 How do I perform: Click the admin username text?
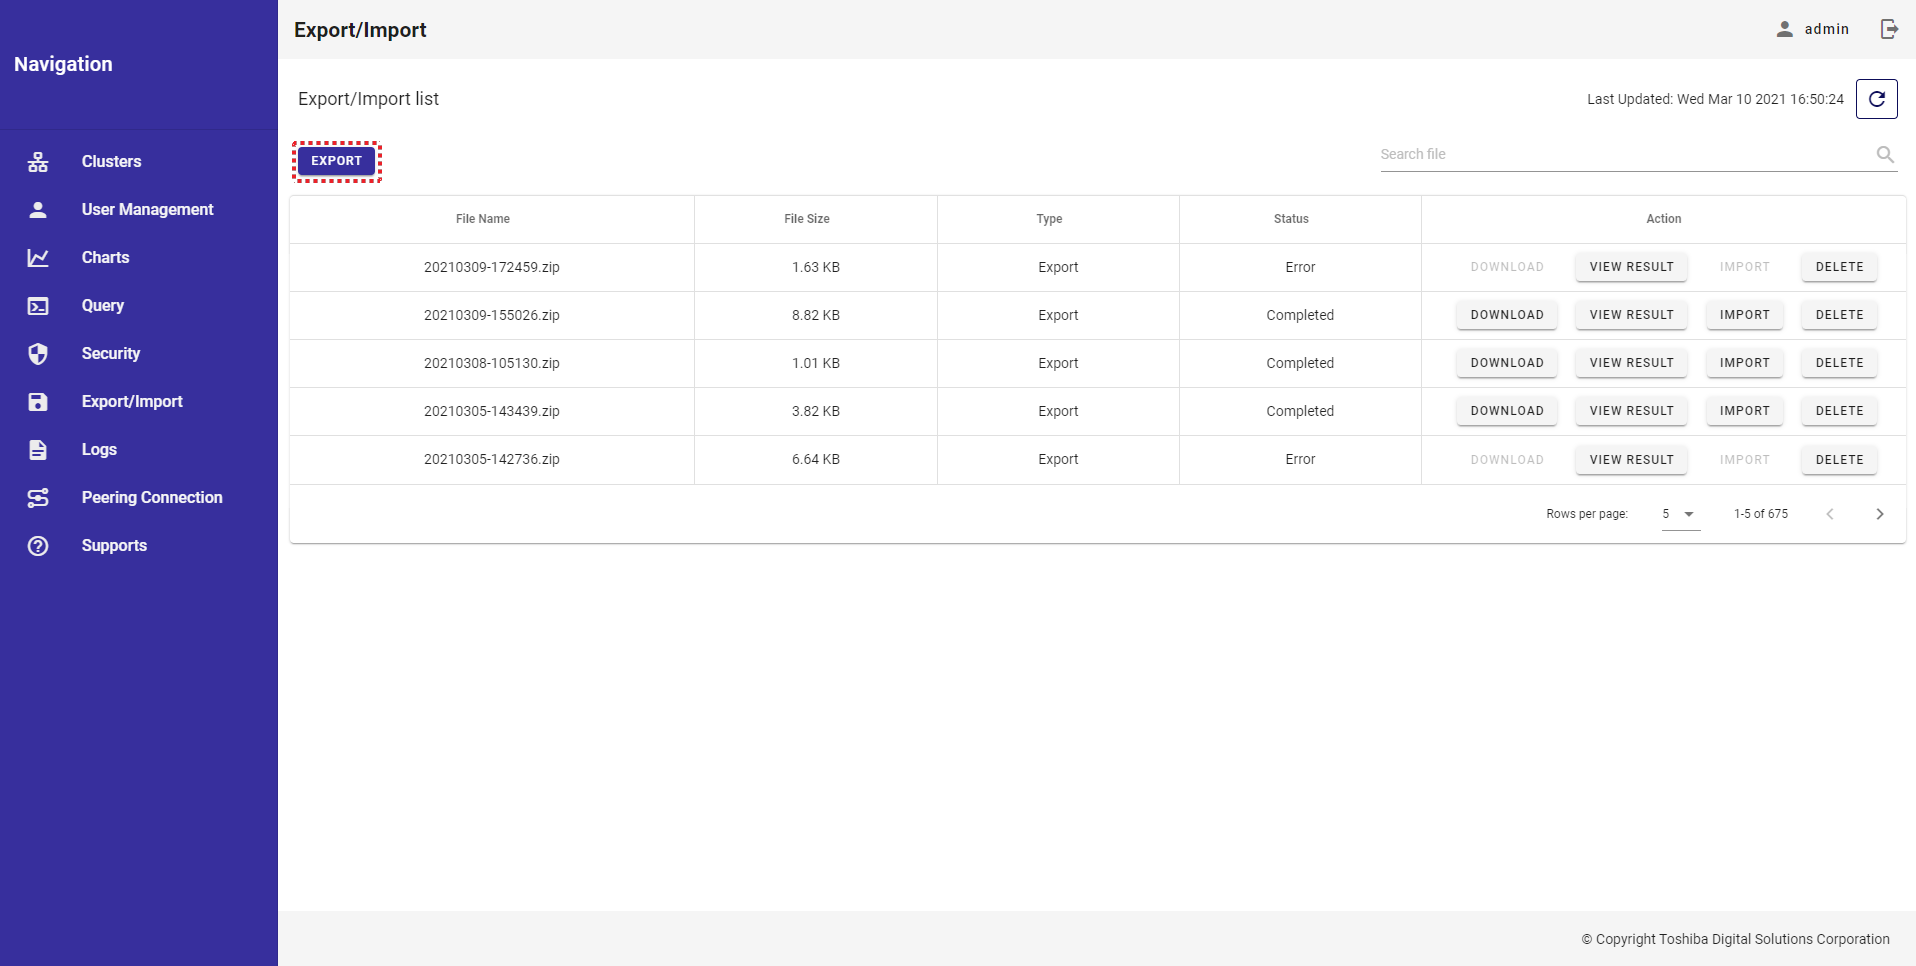[1827, 29]
